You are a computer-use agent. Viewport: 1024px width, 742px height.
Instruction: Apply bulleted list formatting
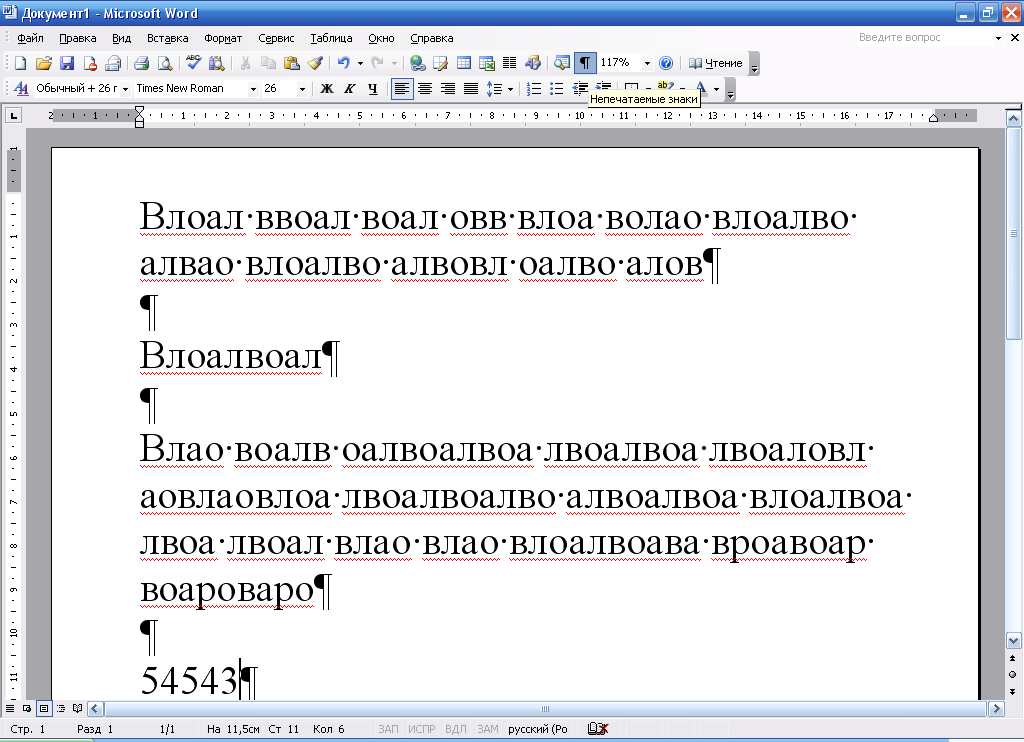coord(556,88)
